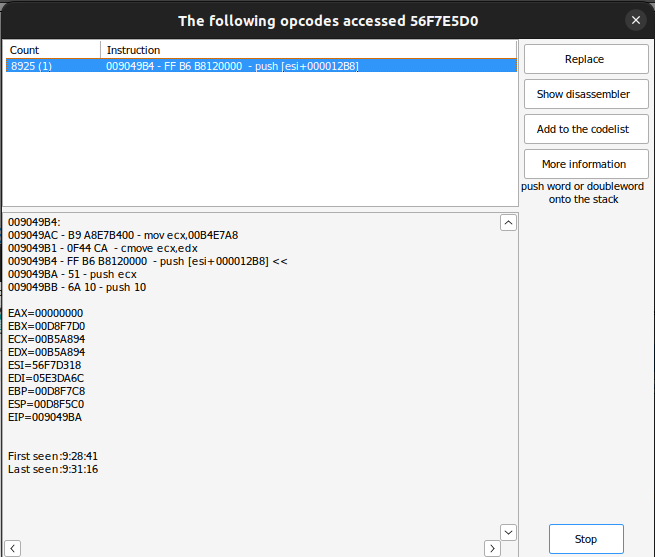Click the highlighted push [esi+000012B8] << line
655x557 pixels.
pyautogui.click(x=147, y=261)
